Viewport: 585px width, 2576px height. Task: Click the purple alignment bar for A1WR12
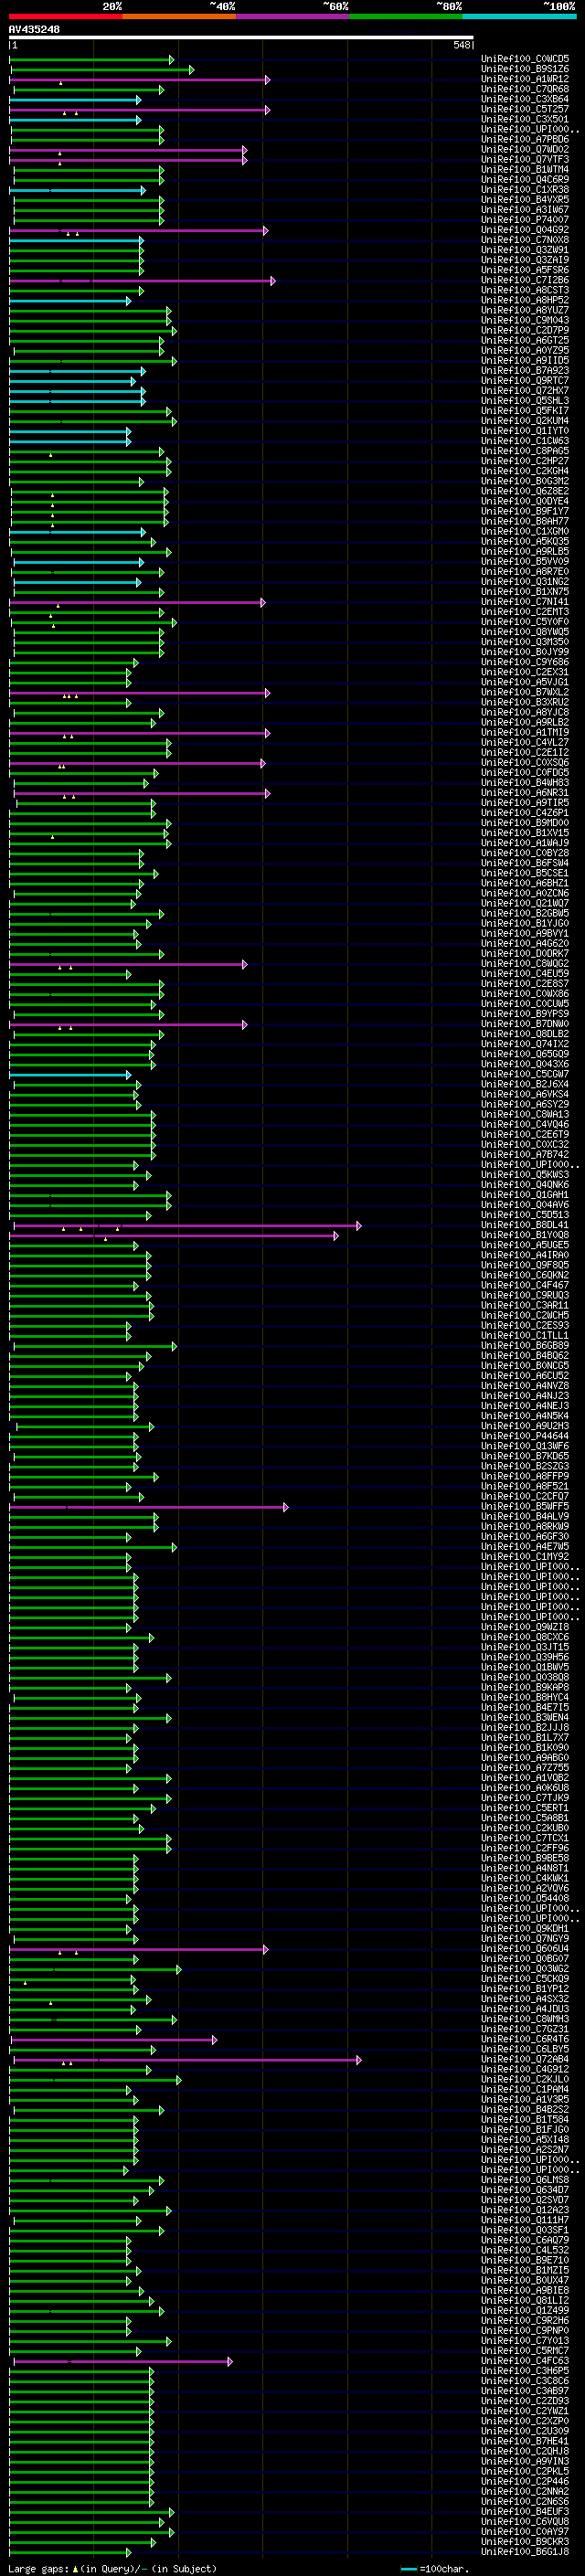(139, 80)
